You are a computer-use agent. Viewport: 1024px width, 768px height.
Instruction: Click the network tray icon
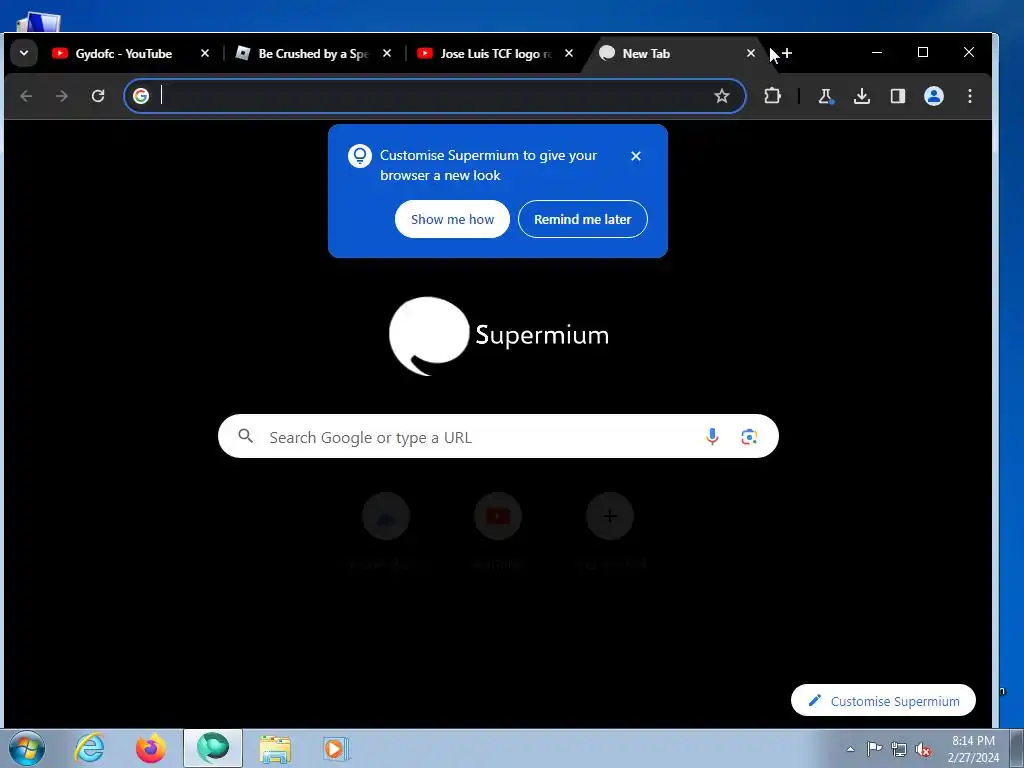point(899,749)
